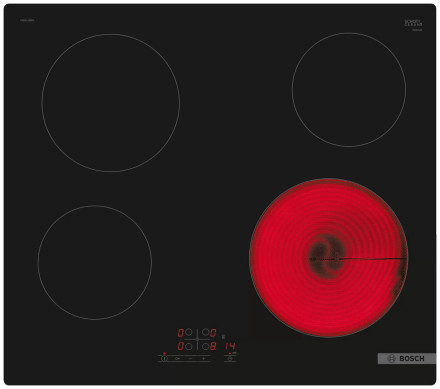This screenshot has width=440, height=389.
Task: Select the front-left zone selector circle
Action: click(x=189, y=346)
